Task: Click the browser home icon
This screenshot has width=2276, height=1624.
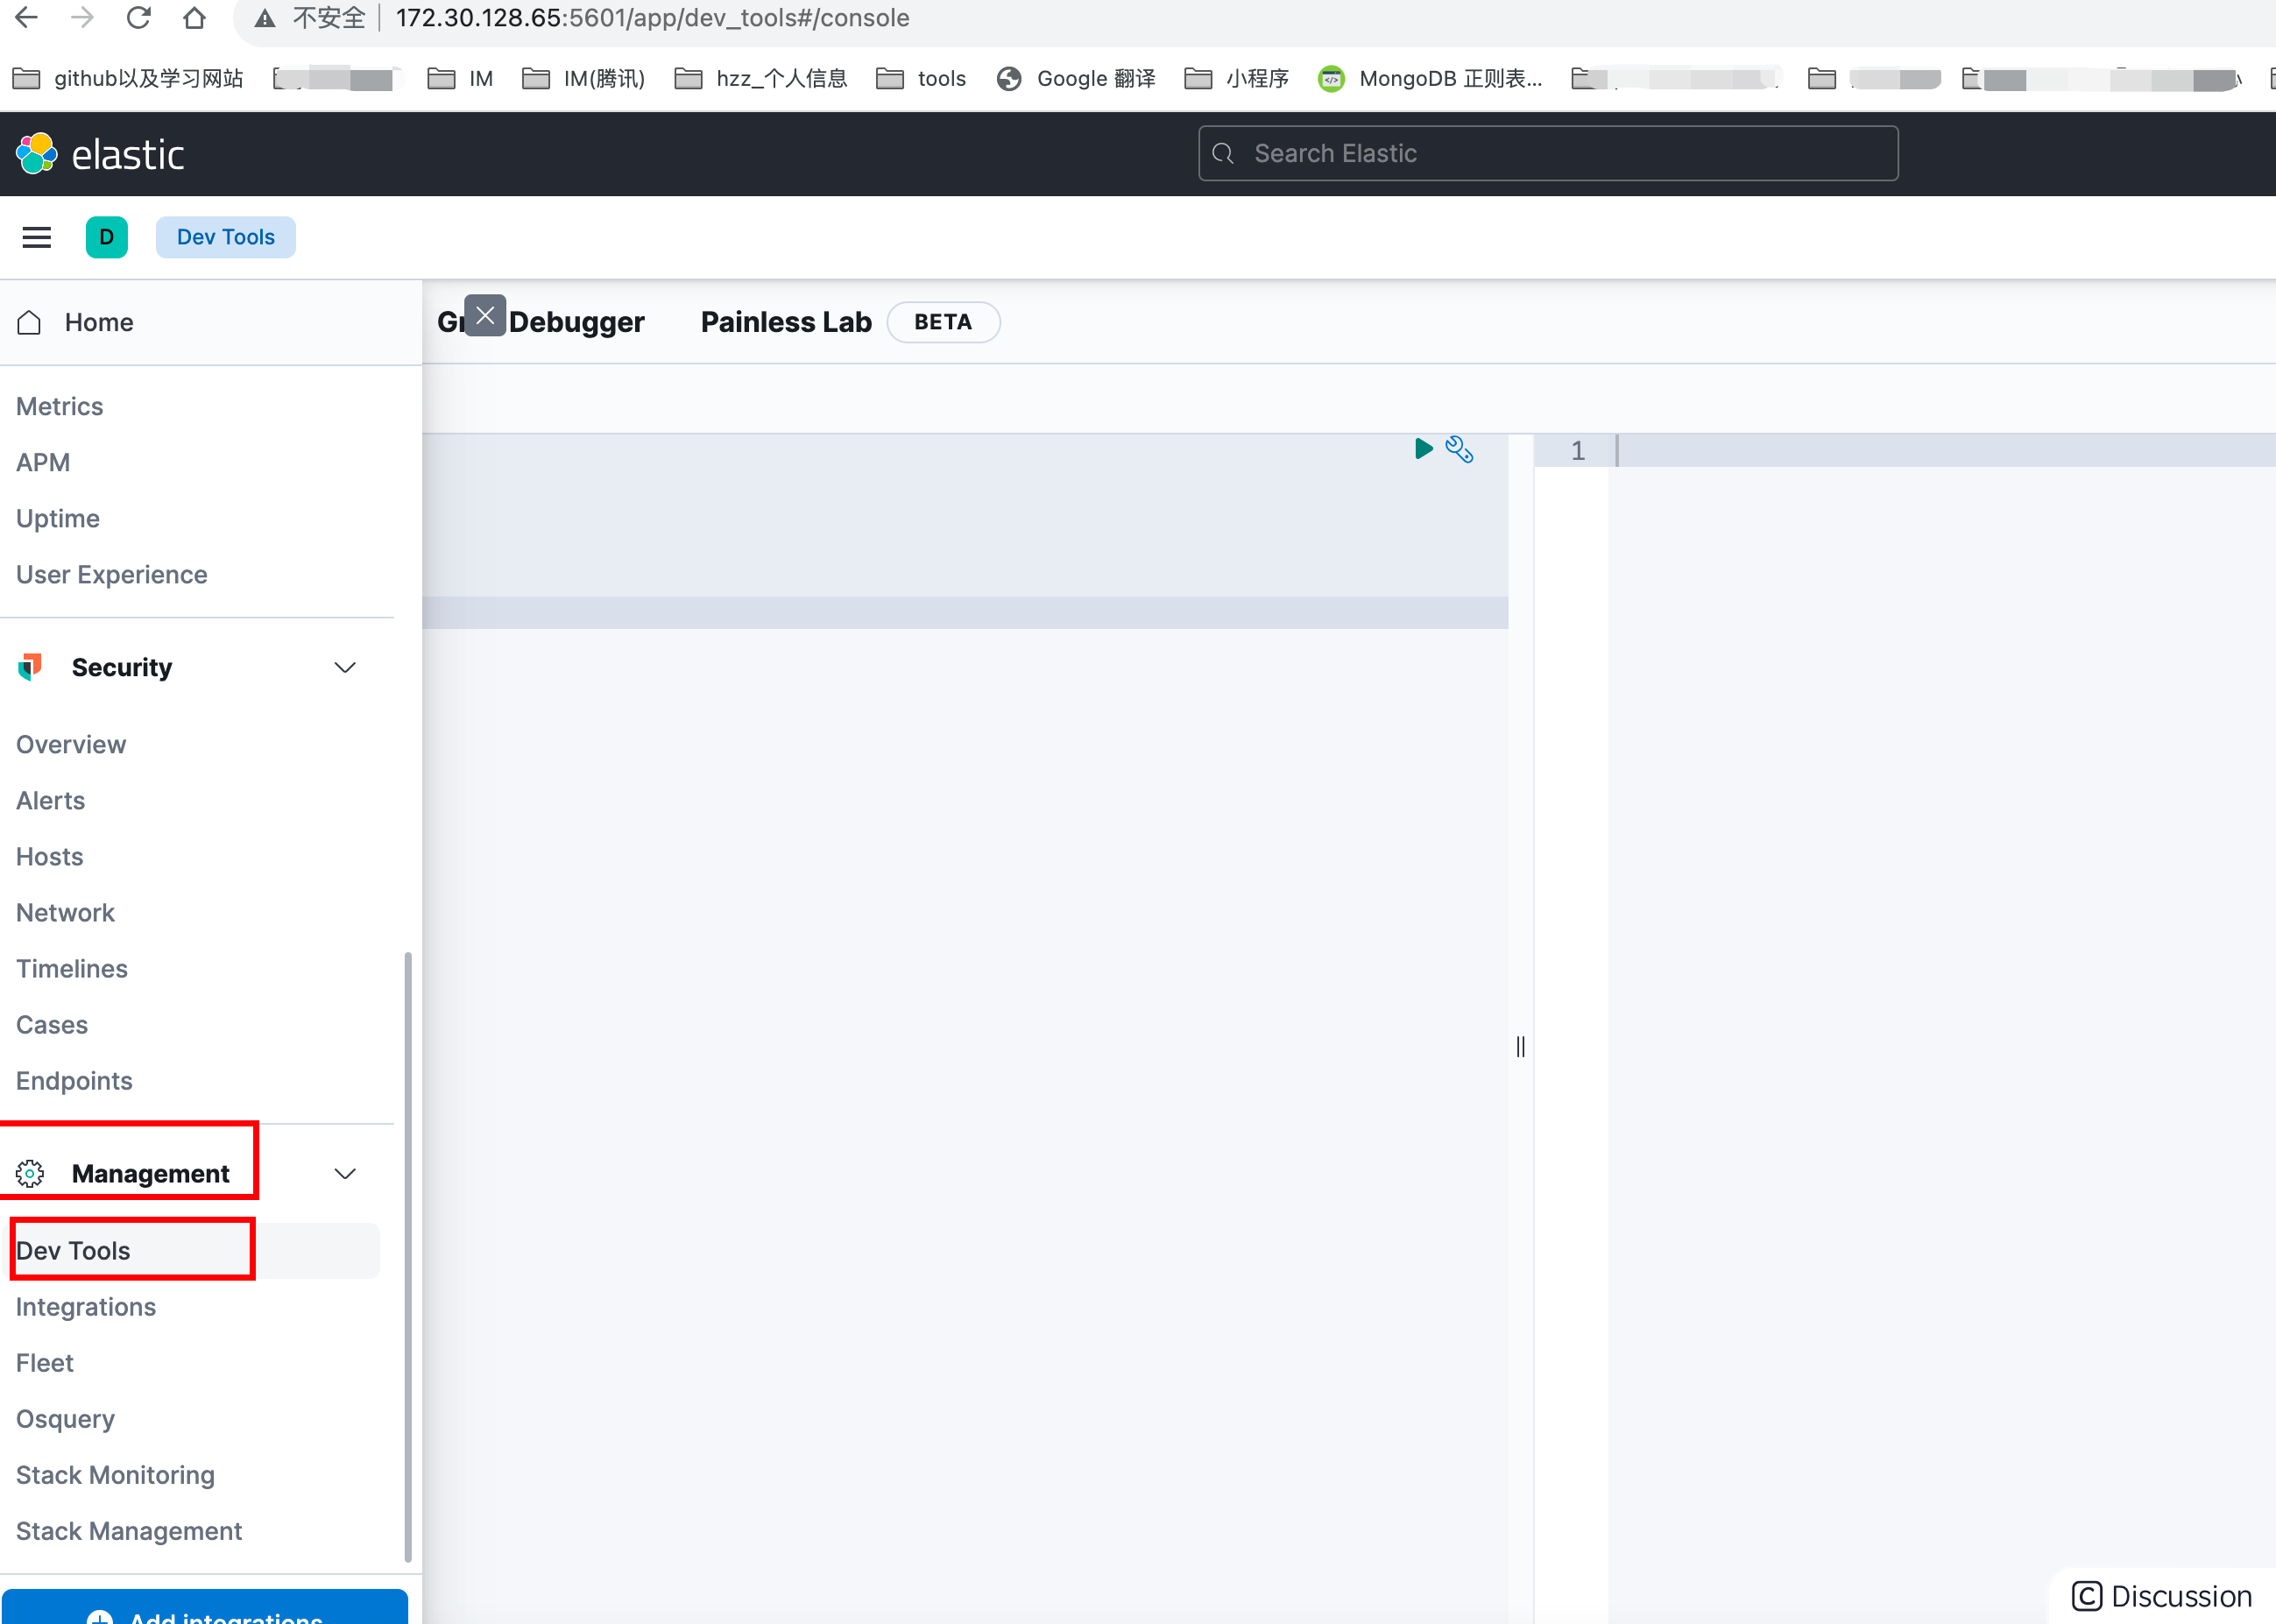Action: pos(194,18)
